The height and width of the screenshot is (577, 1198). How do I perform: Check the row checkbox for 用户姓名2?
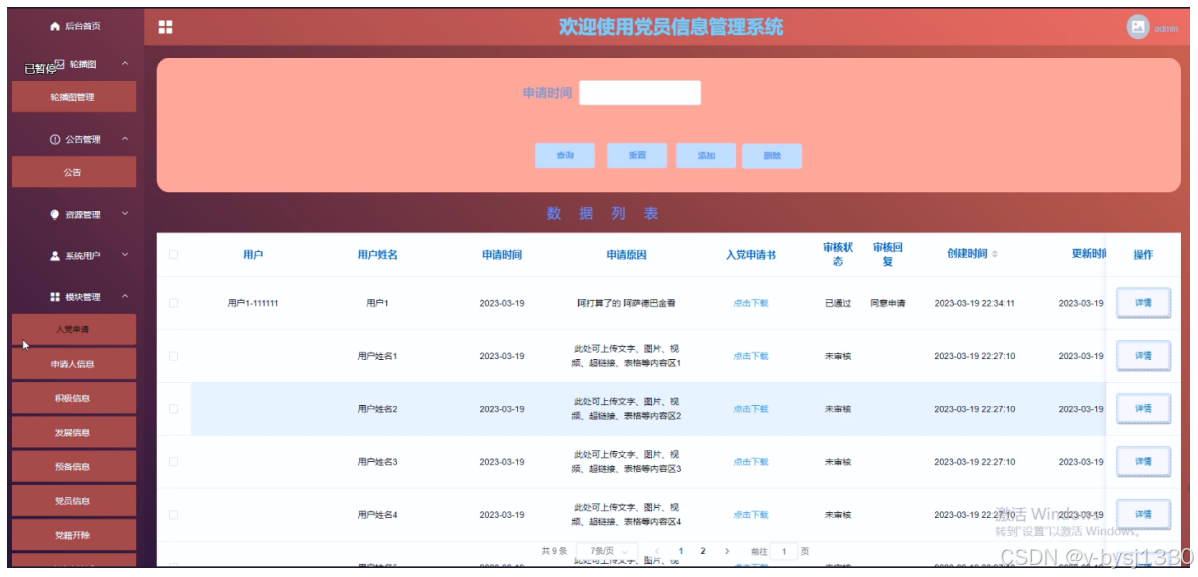point(173,409)
